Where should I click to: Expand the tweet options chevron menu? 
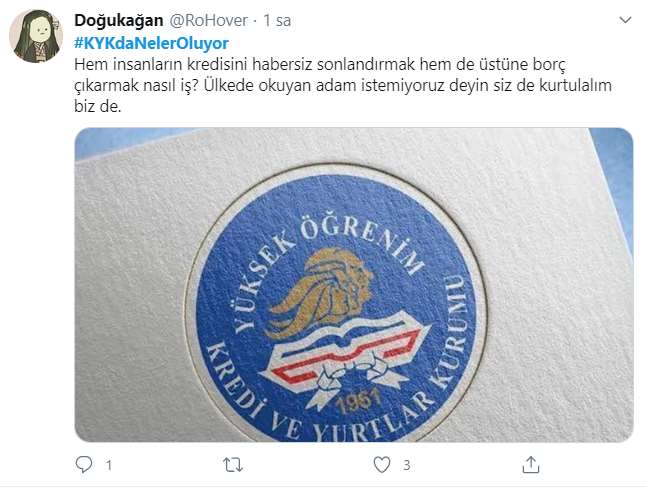point(625,20)
